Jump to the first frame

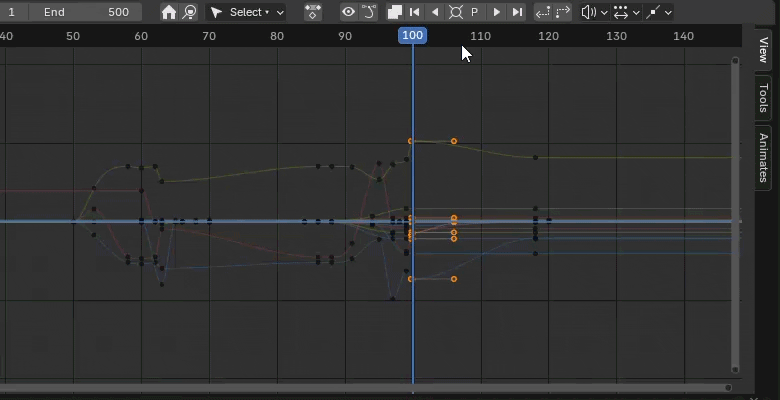415,12
